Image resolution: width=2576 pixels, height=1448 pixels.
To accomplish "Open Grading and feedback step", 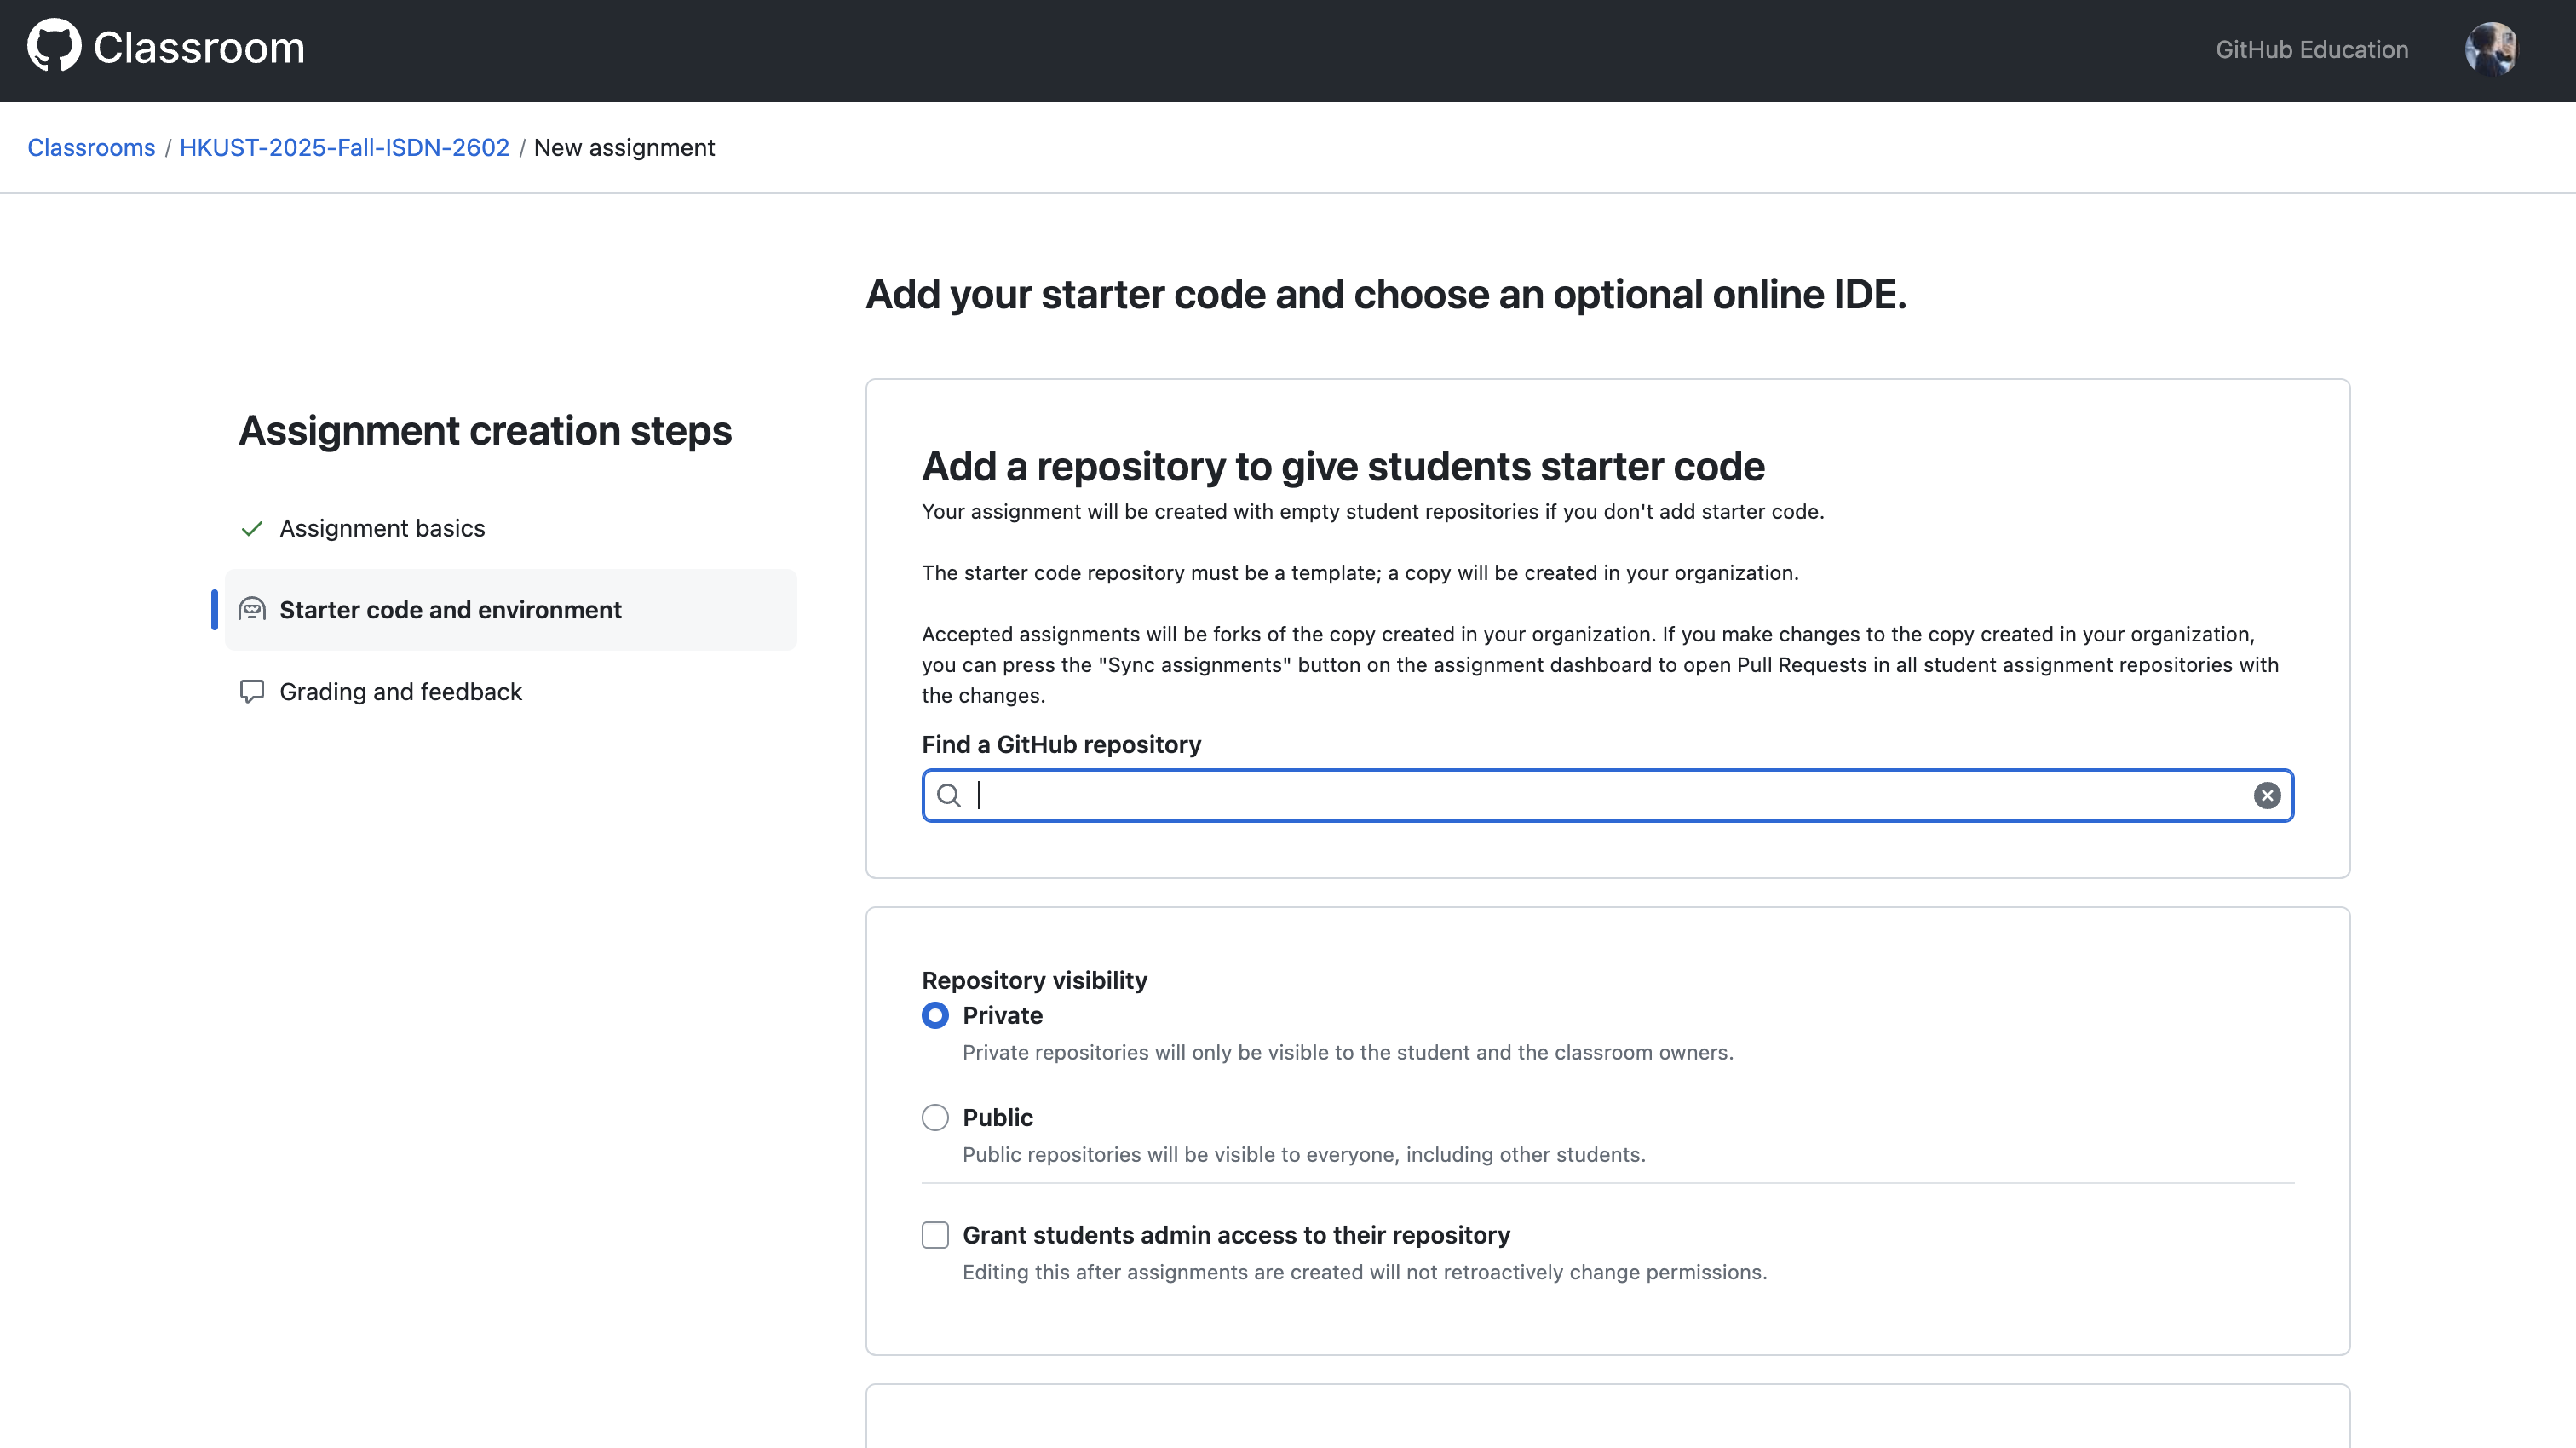I will tap(400, 692).
